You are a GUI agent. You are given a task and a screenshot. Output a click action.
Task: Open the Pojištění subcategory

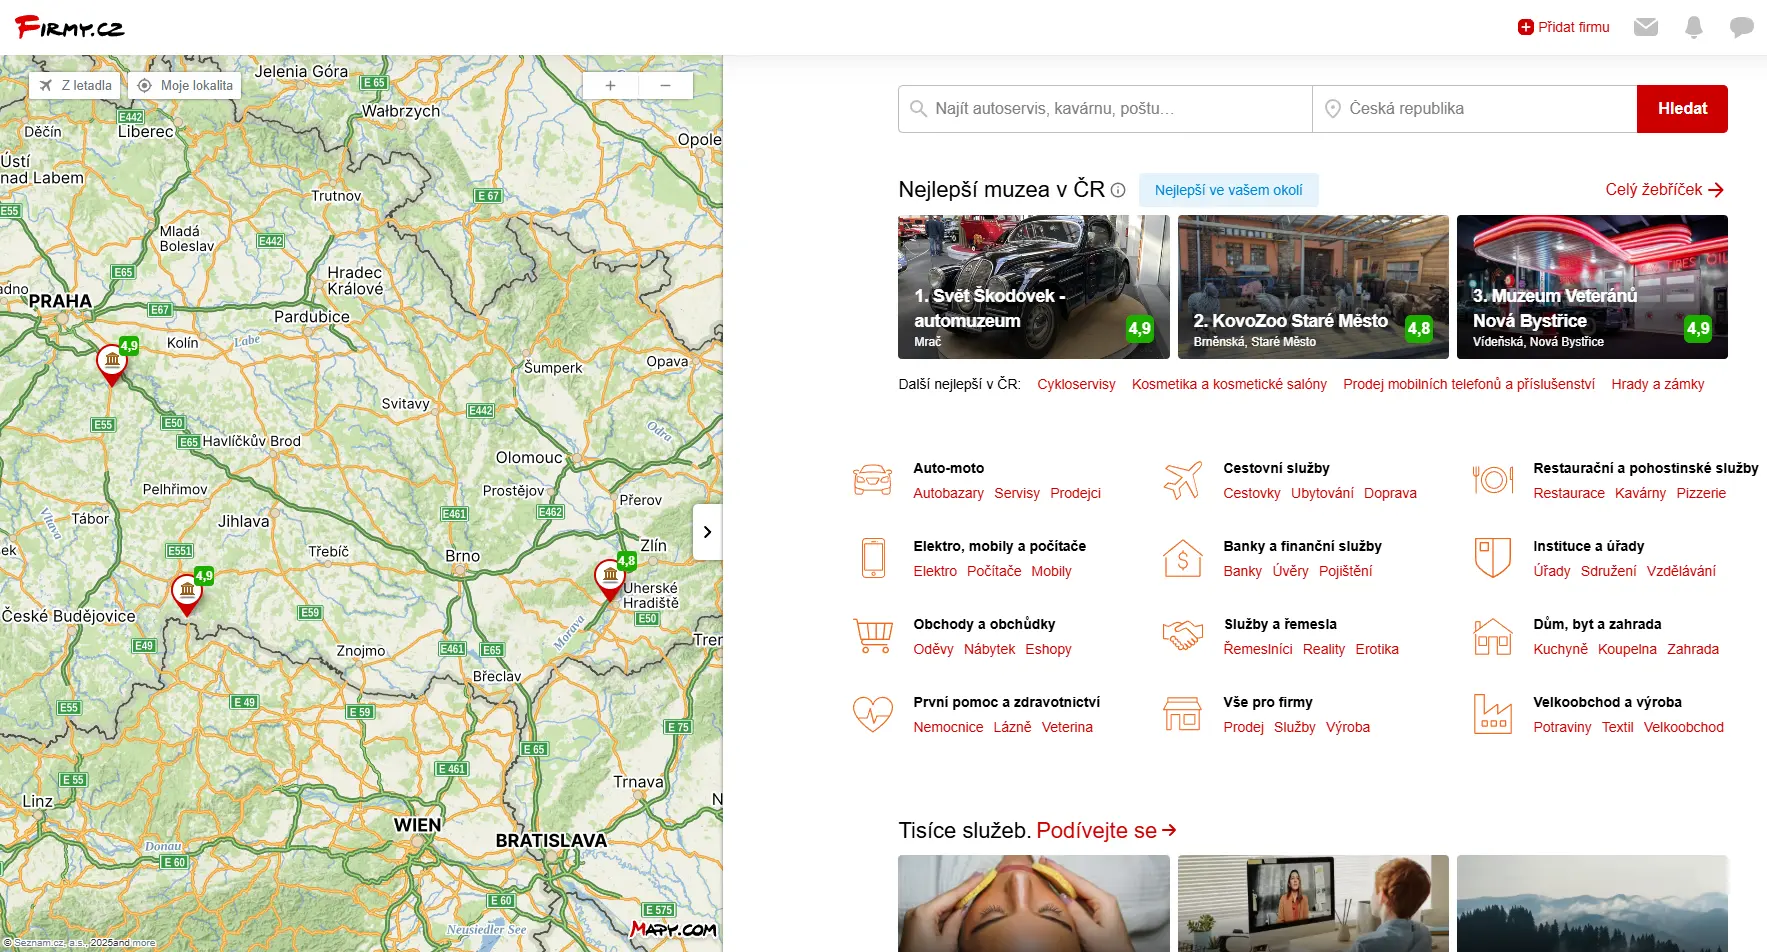[1345, 571]
